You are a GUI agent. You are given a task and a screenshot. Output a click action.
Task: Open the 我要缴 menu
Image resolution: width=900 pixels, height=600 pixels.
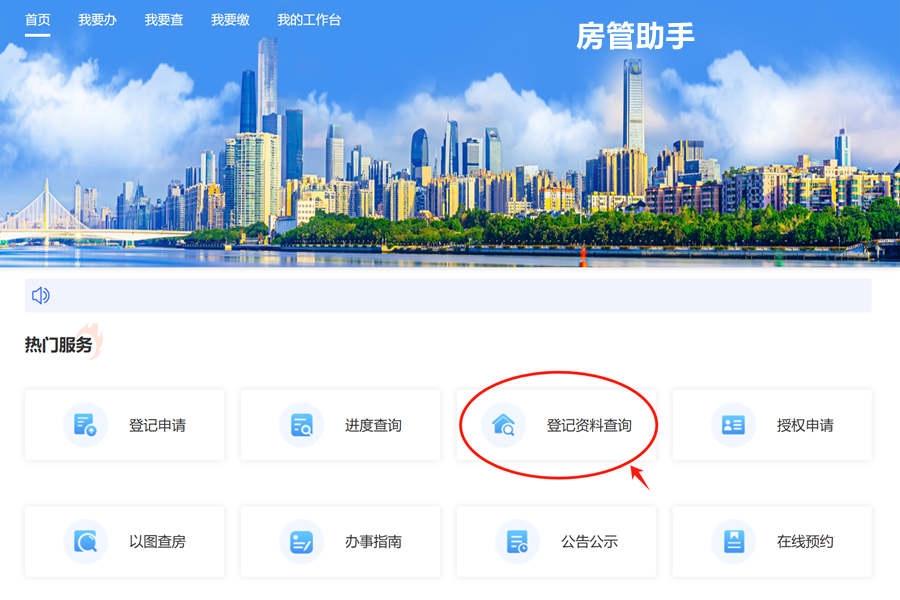(x=230, y=20)
